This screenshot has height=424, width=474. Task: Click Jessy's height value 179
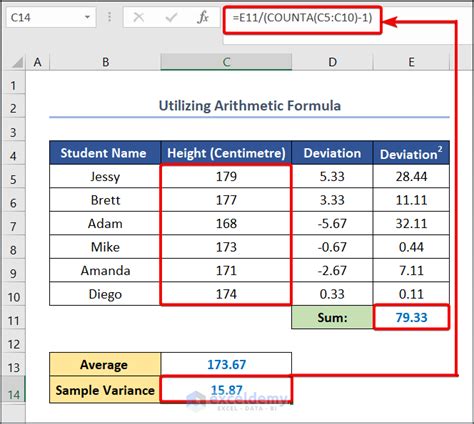coord(226,176)
